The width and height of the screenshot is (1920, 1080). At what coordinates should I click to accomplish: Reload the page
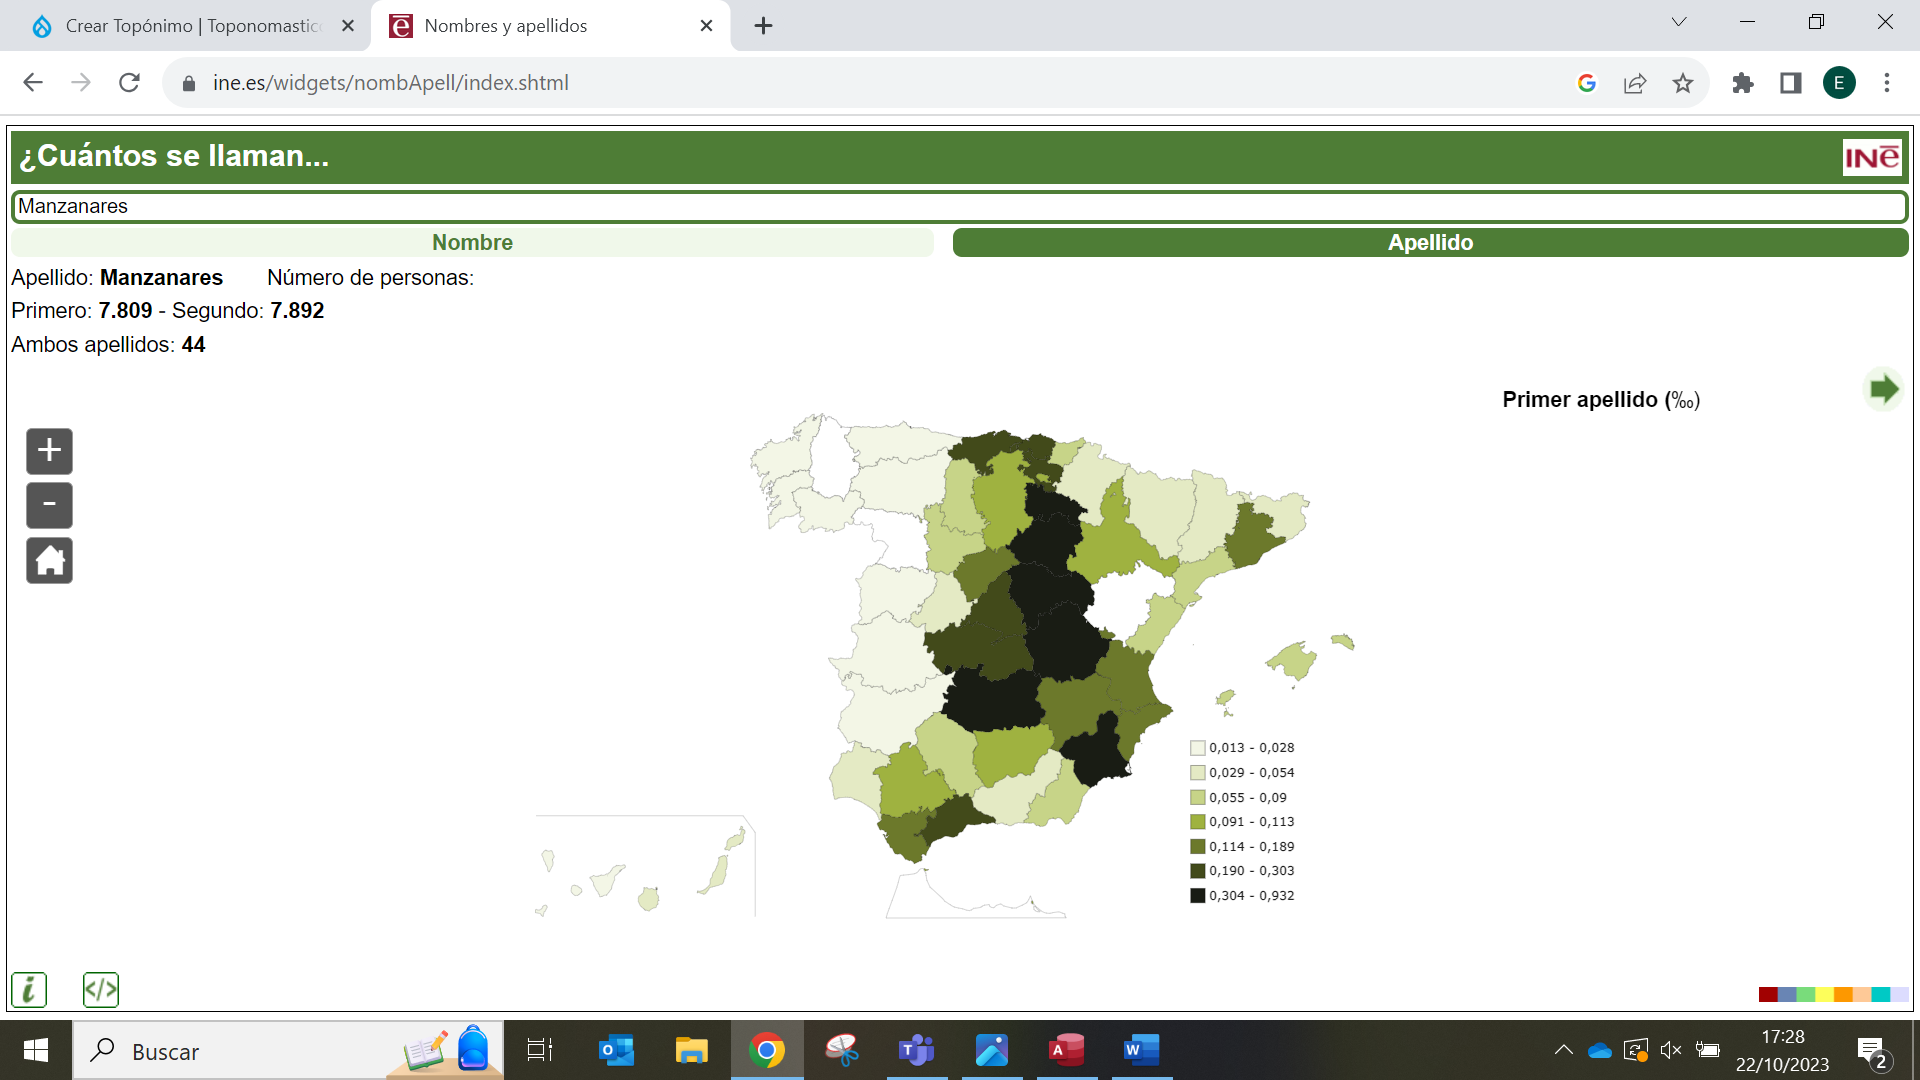[x=129, y=83]
